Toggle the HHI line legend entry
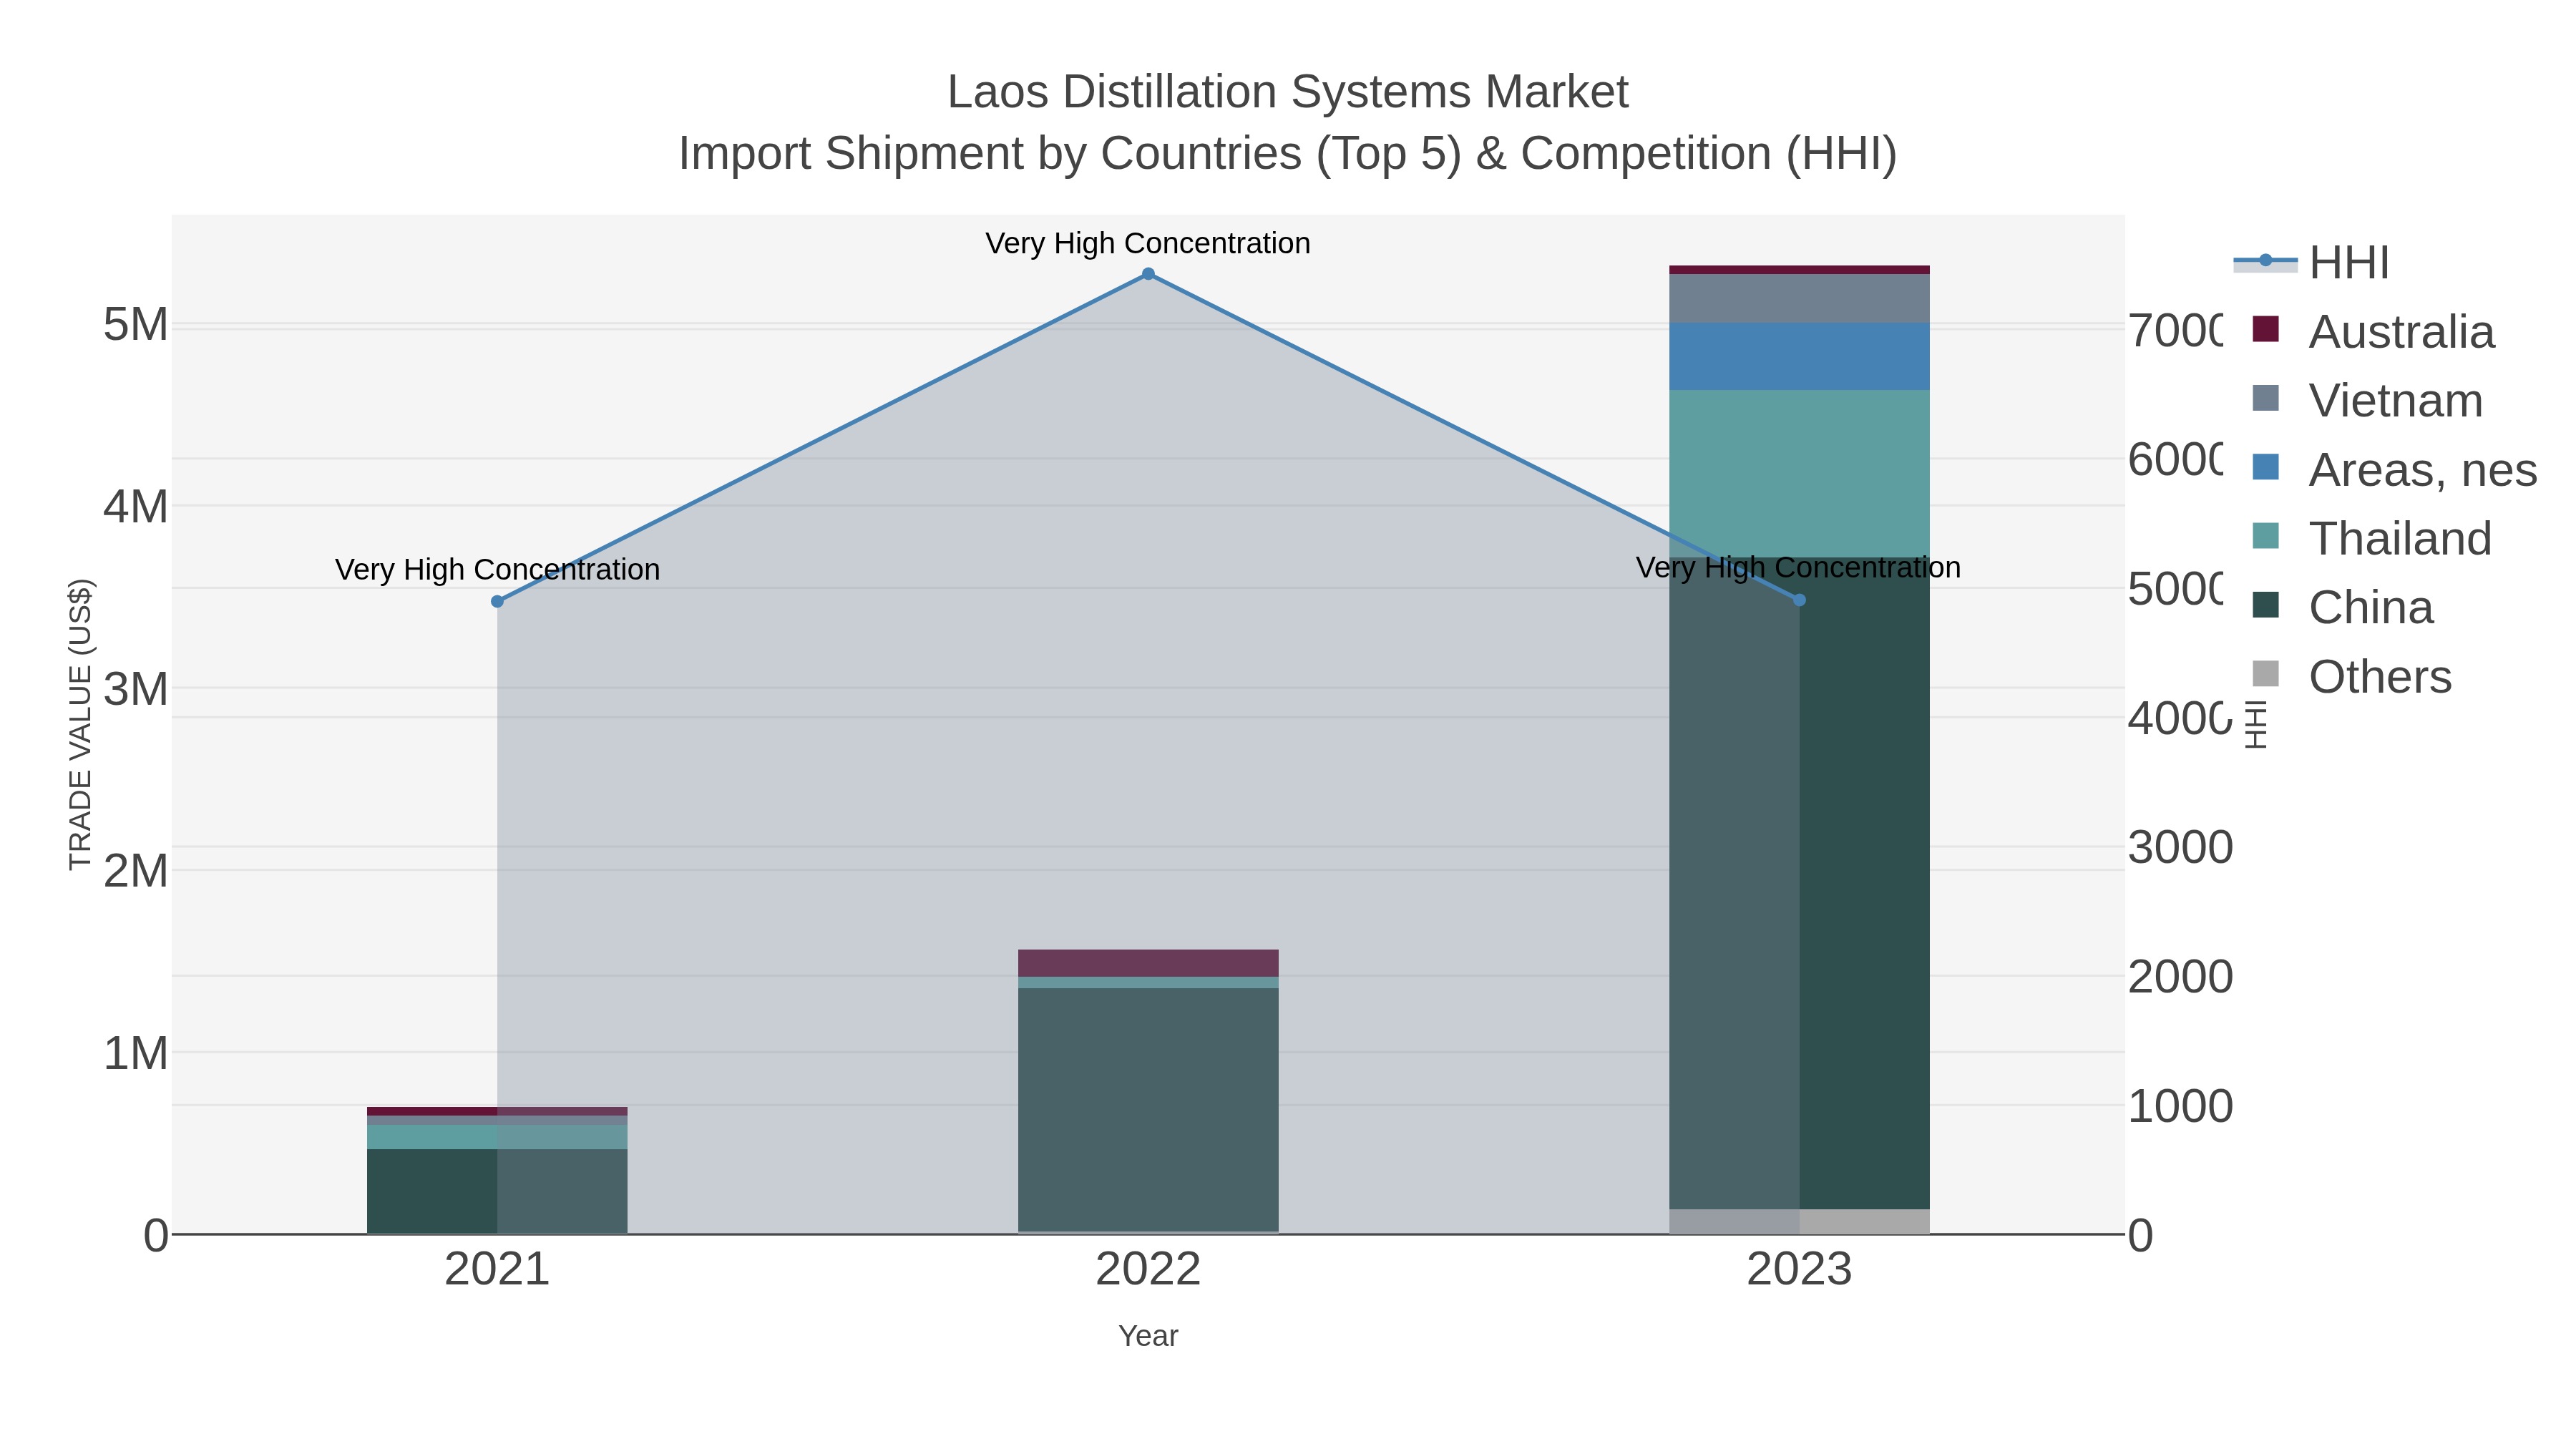2576x1449 pixels. click(2311, 262)
